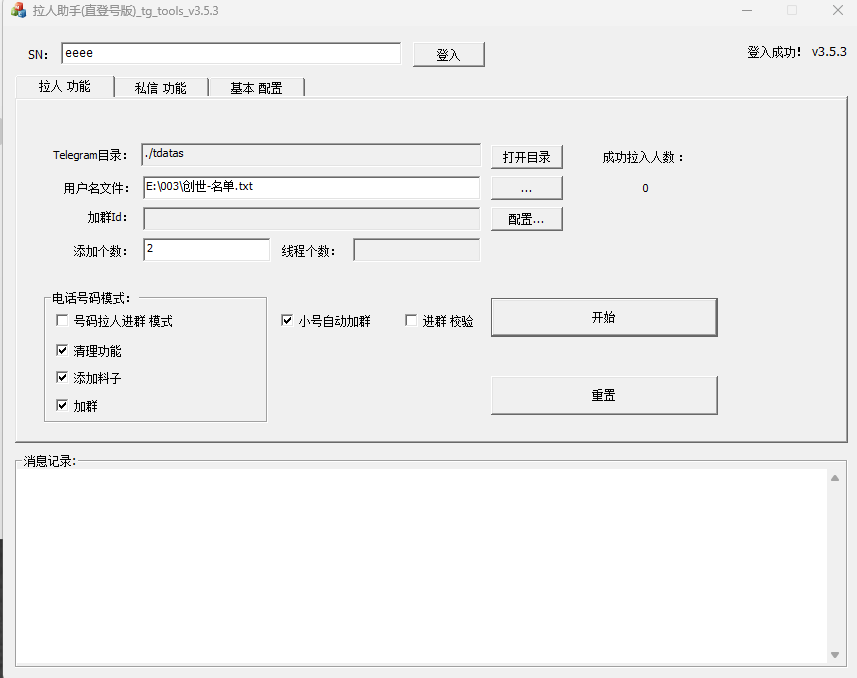Focus the 添加个数 number field

click(206, 249)
